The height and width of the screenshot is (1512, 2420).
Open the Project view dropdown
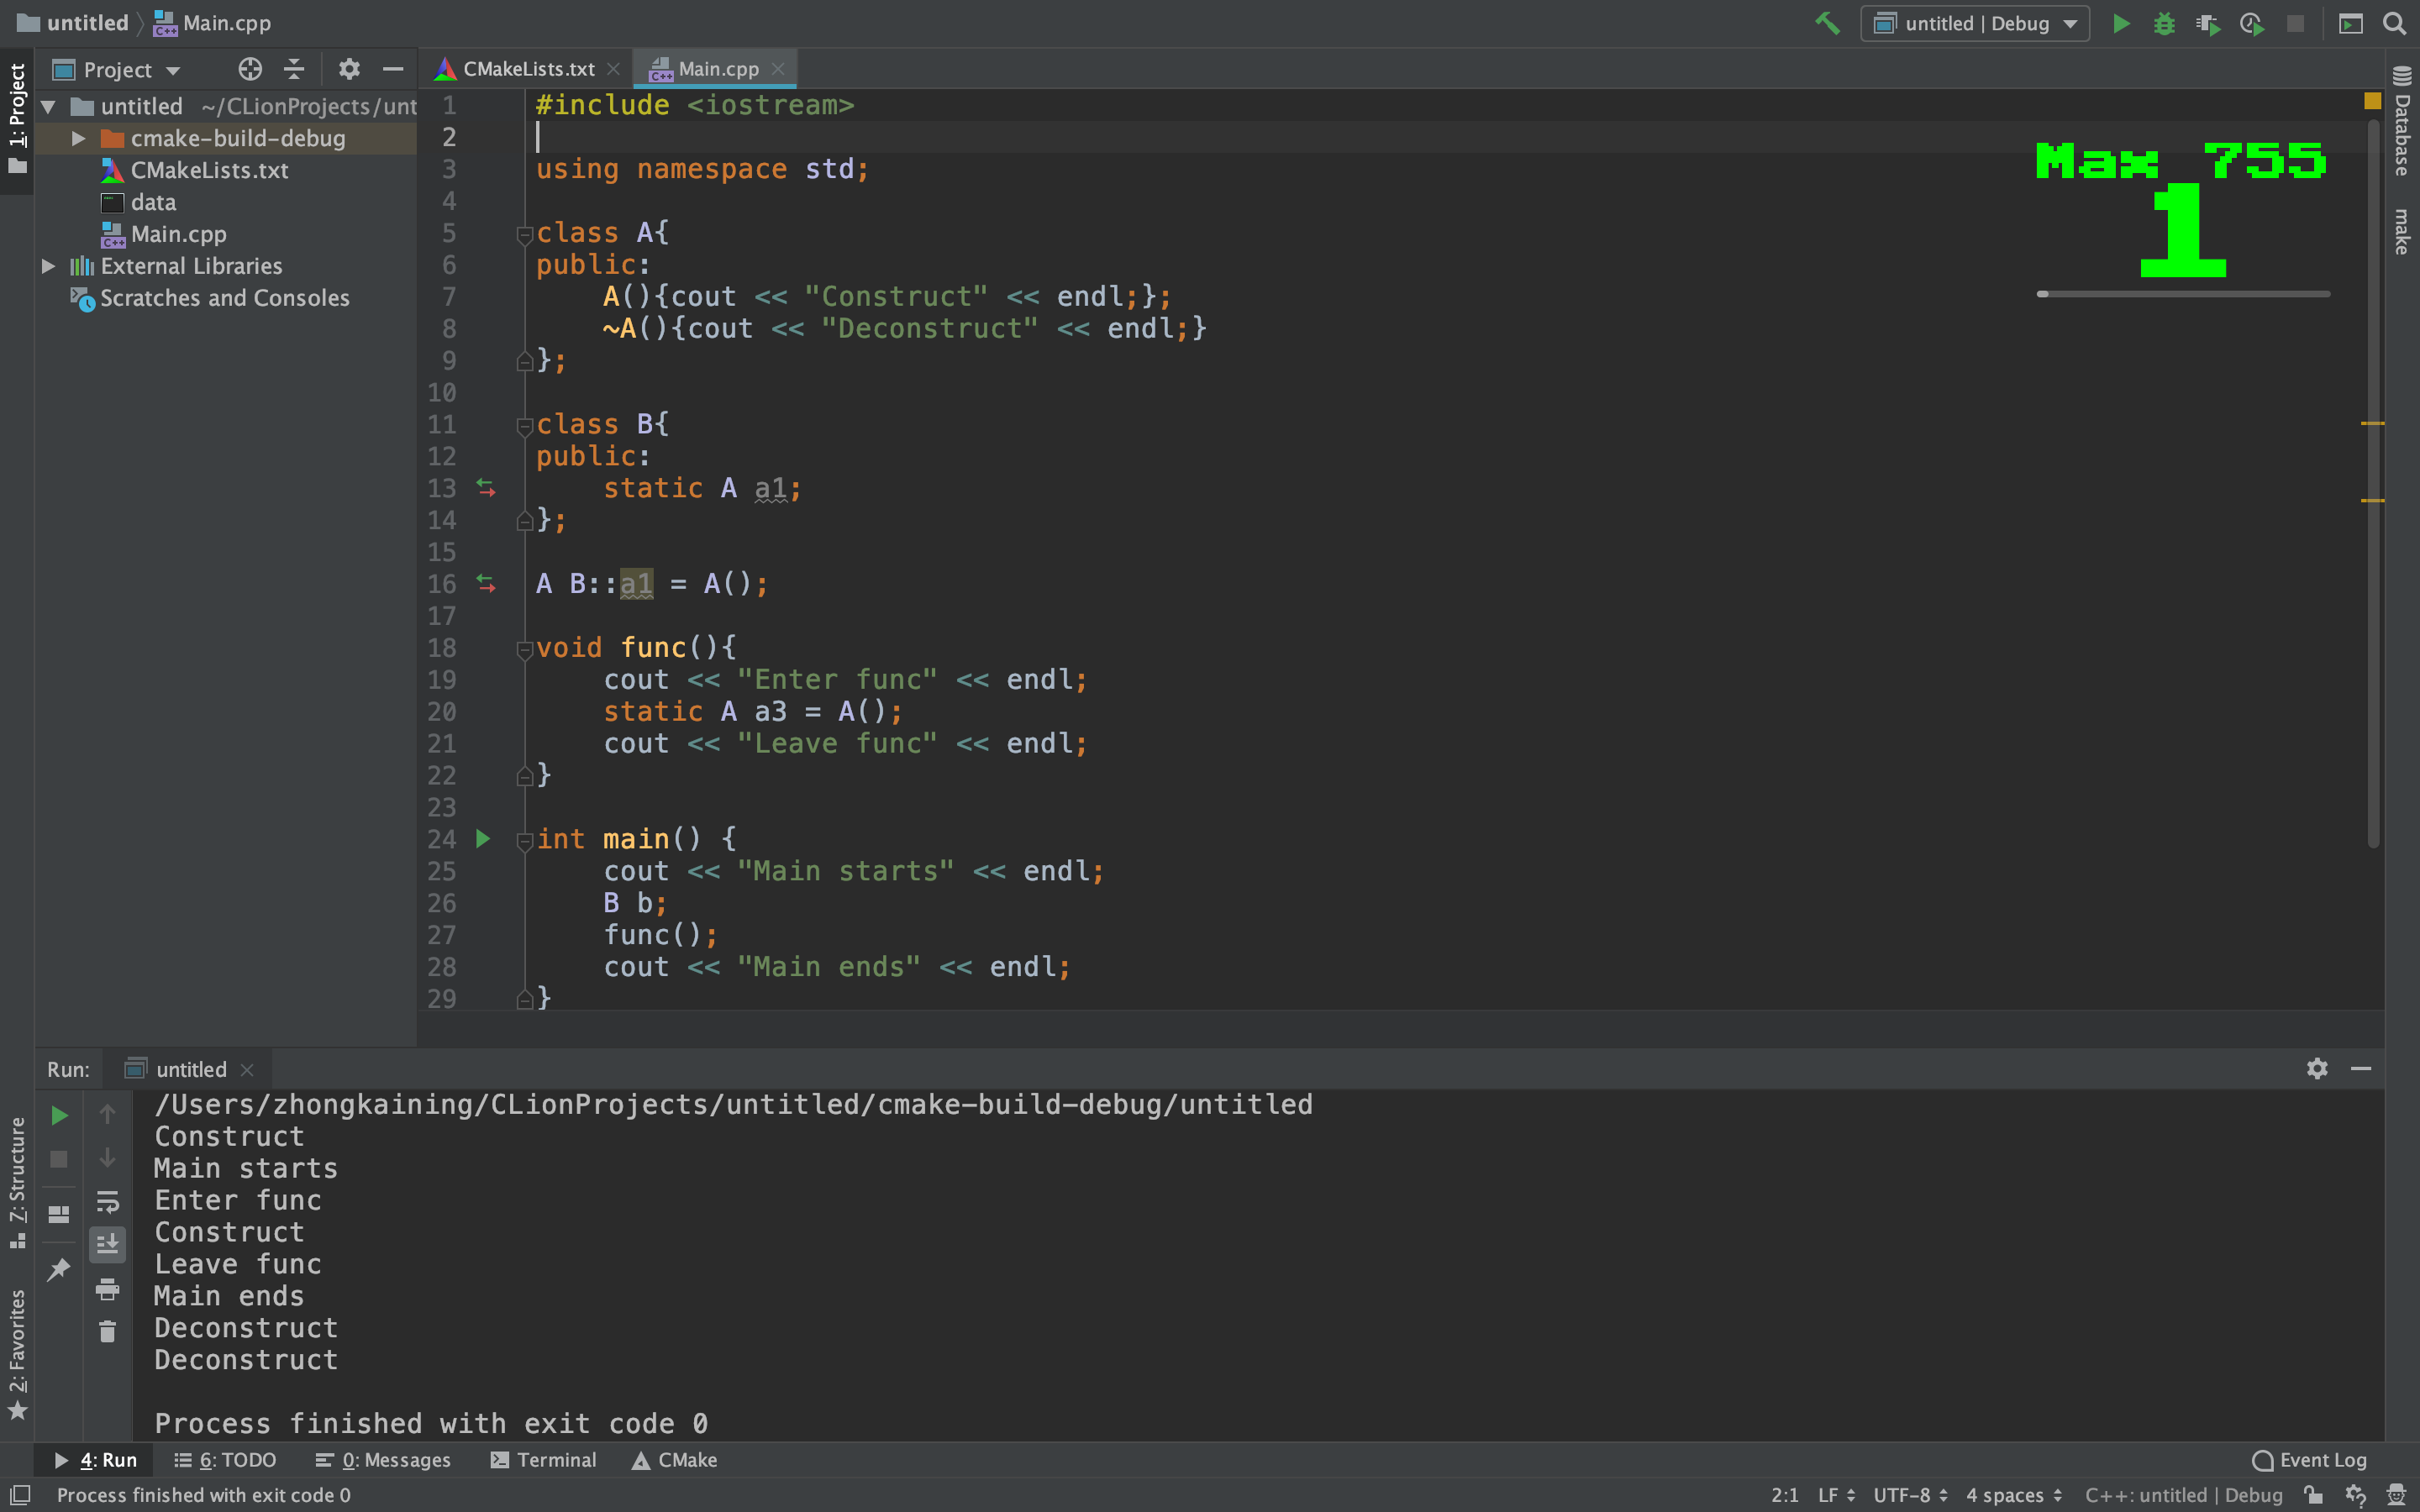(117, 69)
